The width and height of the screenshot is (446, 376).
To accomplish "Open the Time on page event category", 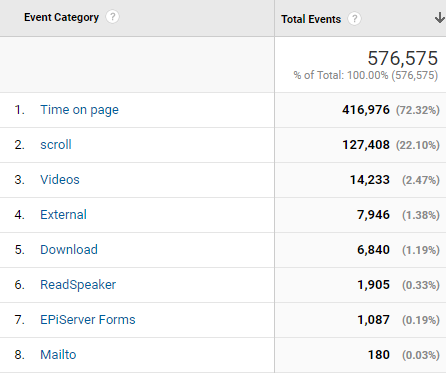I will coord(79,110).
